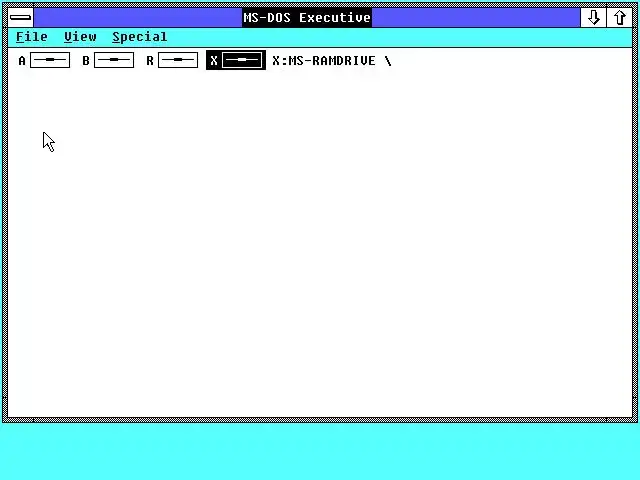640x480 pixels.
Task: Click the MS-DOS Executive title bar
Action: [307, 18]
